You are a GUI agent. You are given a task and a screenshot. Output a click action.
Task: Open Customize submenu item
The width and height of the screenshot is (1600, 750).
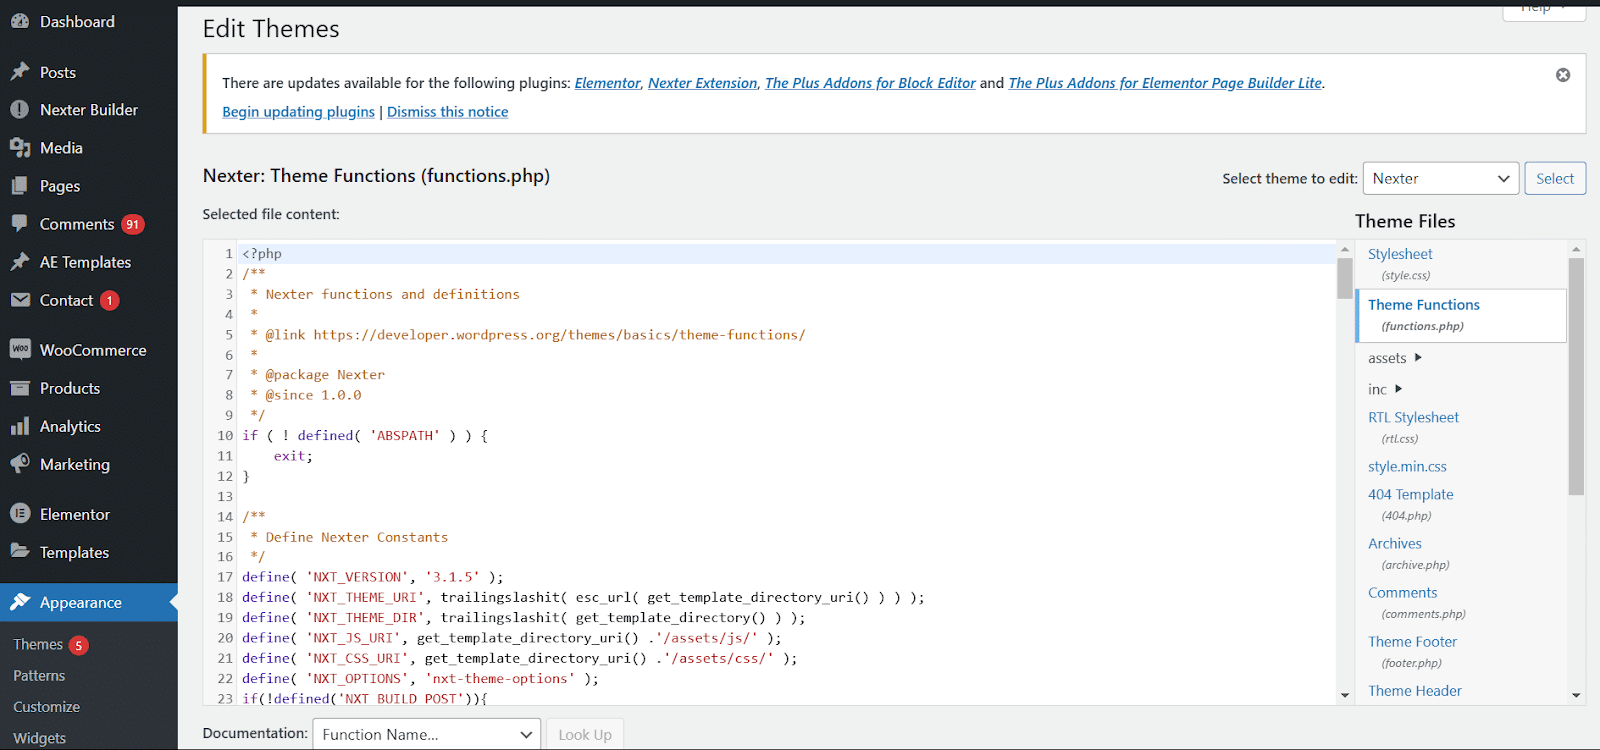pyautogui.click(x=47, y=707)
